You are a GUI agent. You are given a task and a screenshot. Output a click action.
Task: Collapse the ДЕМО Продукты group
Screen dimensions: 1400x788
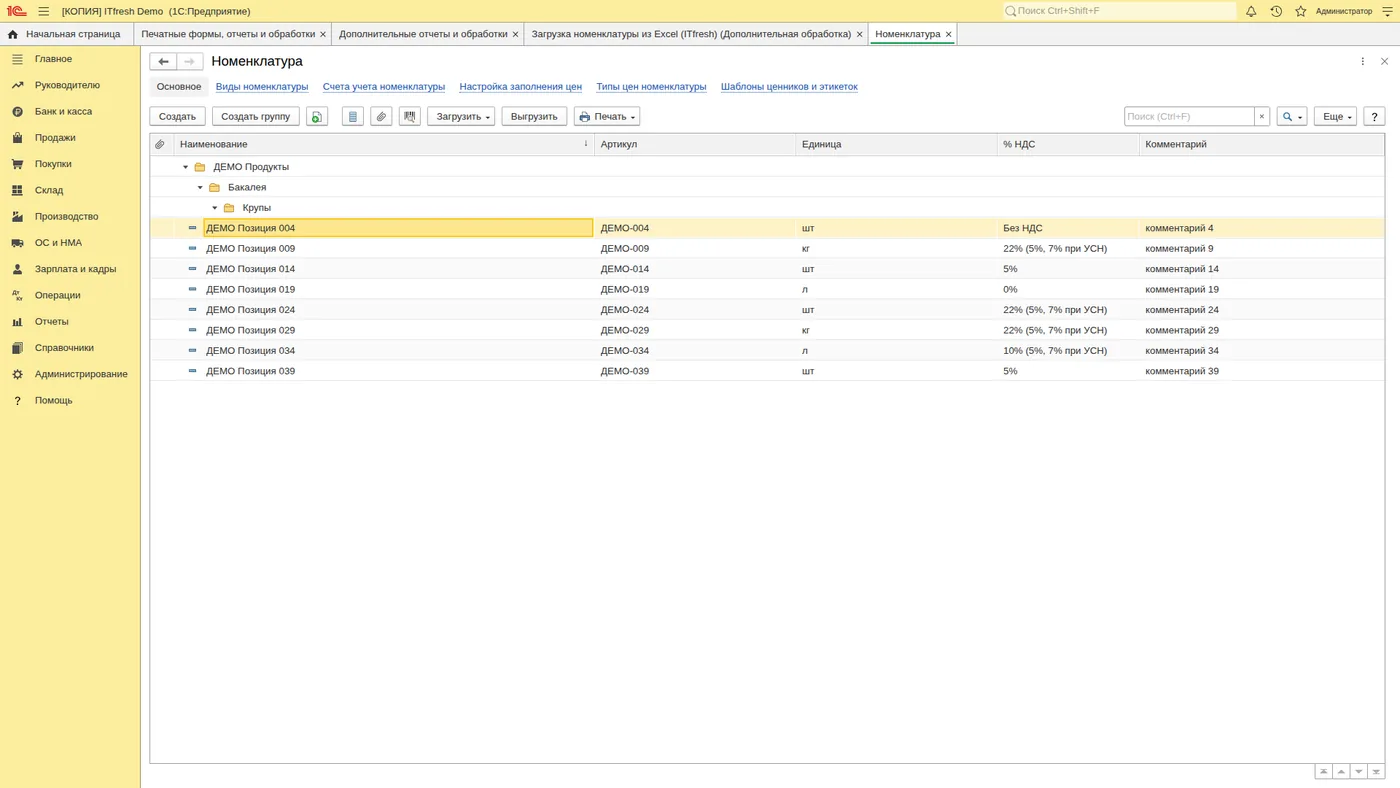(x=185, y=167)
